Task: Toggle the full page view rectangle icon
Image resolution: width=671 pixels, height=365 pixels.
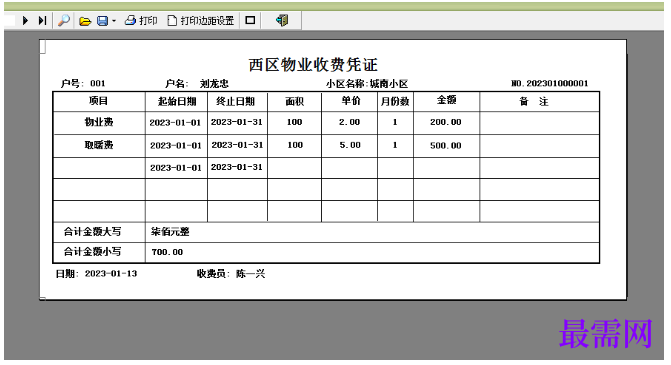Action: click(250, 21)
